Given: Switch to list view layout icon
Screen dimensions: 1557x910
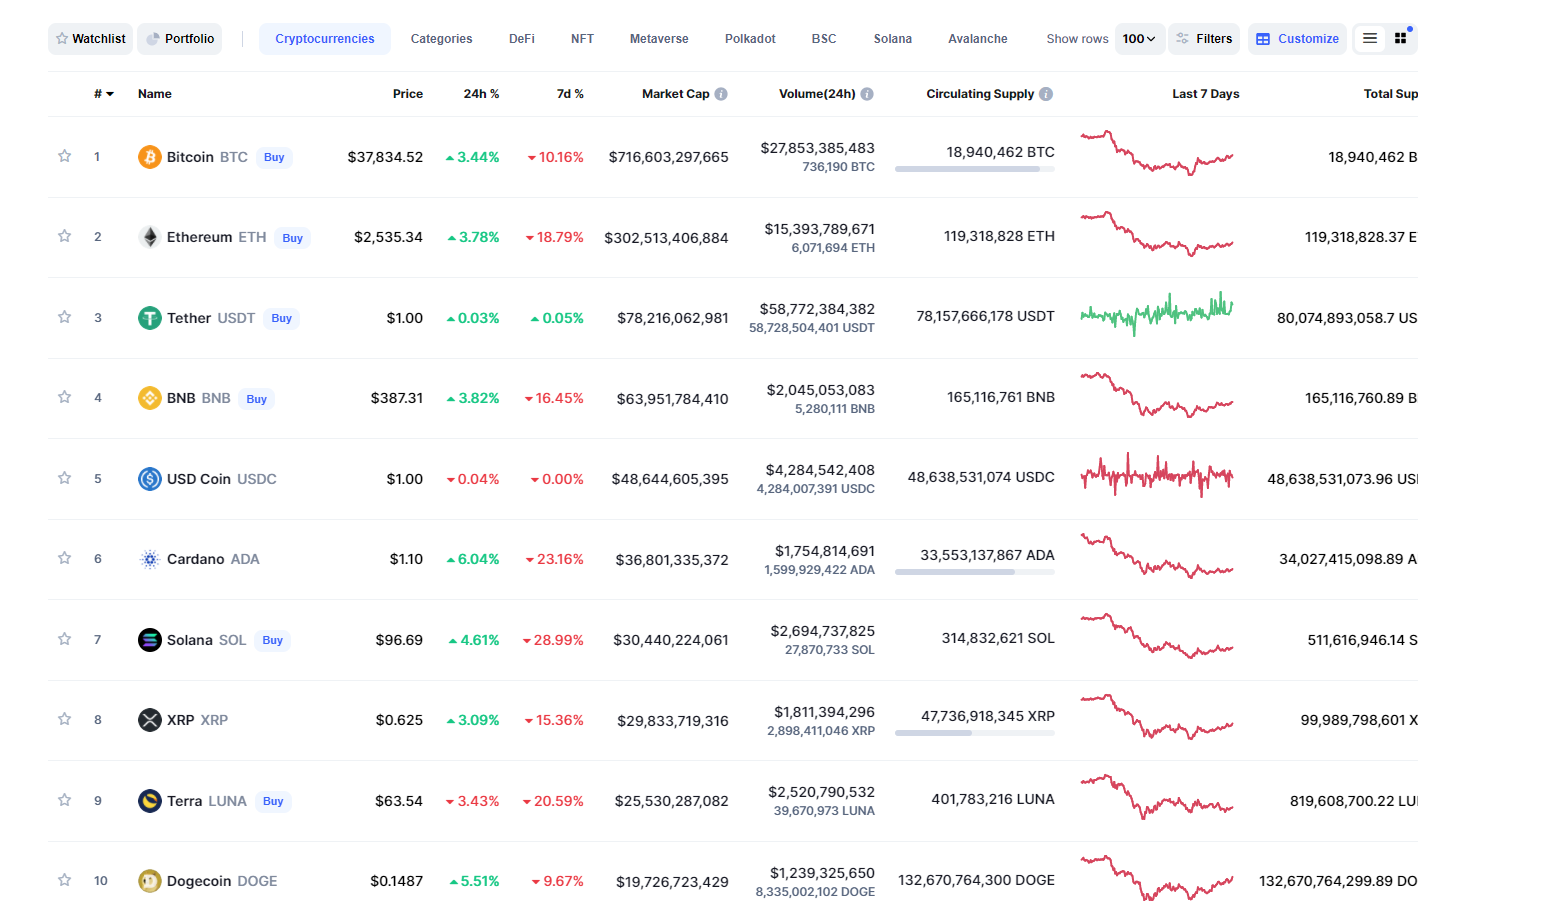Looking at the screenshot, I should [1370, 38].
